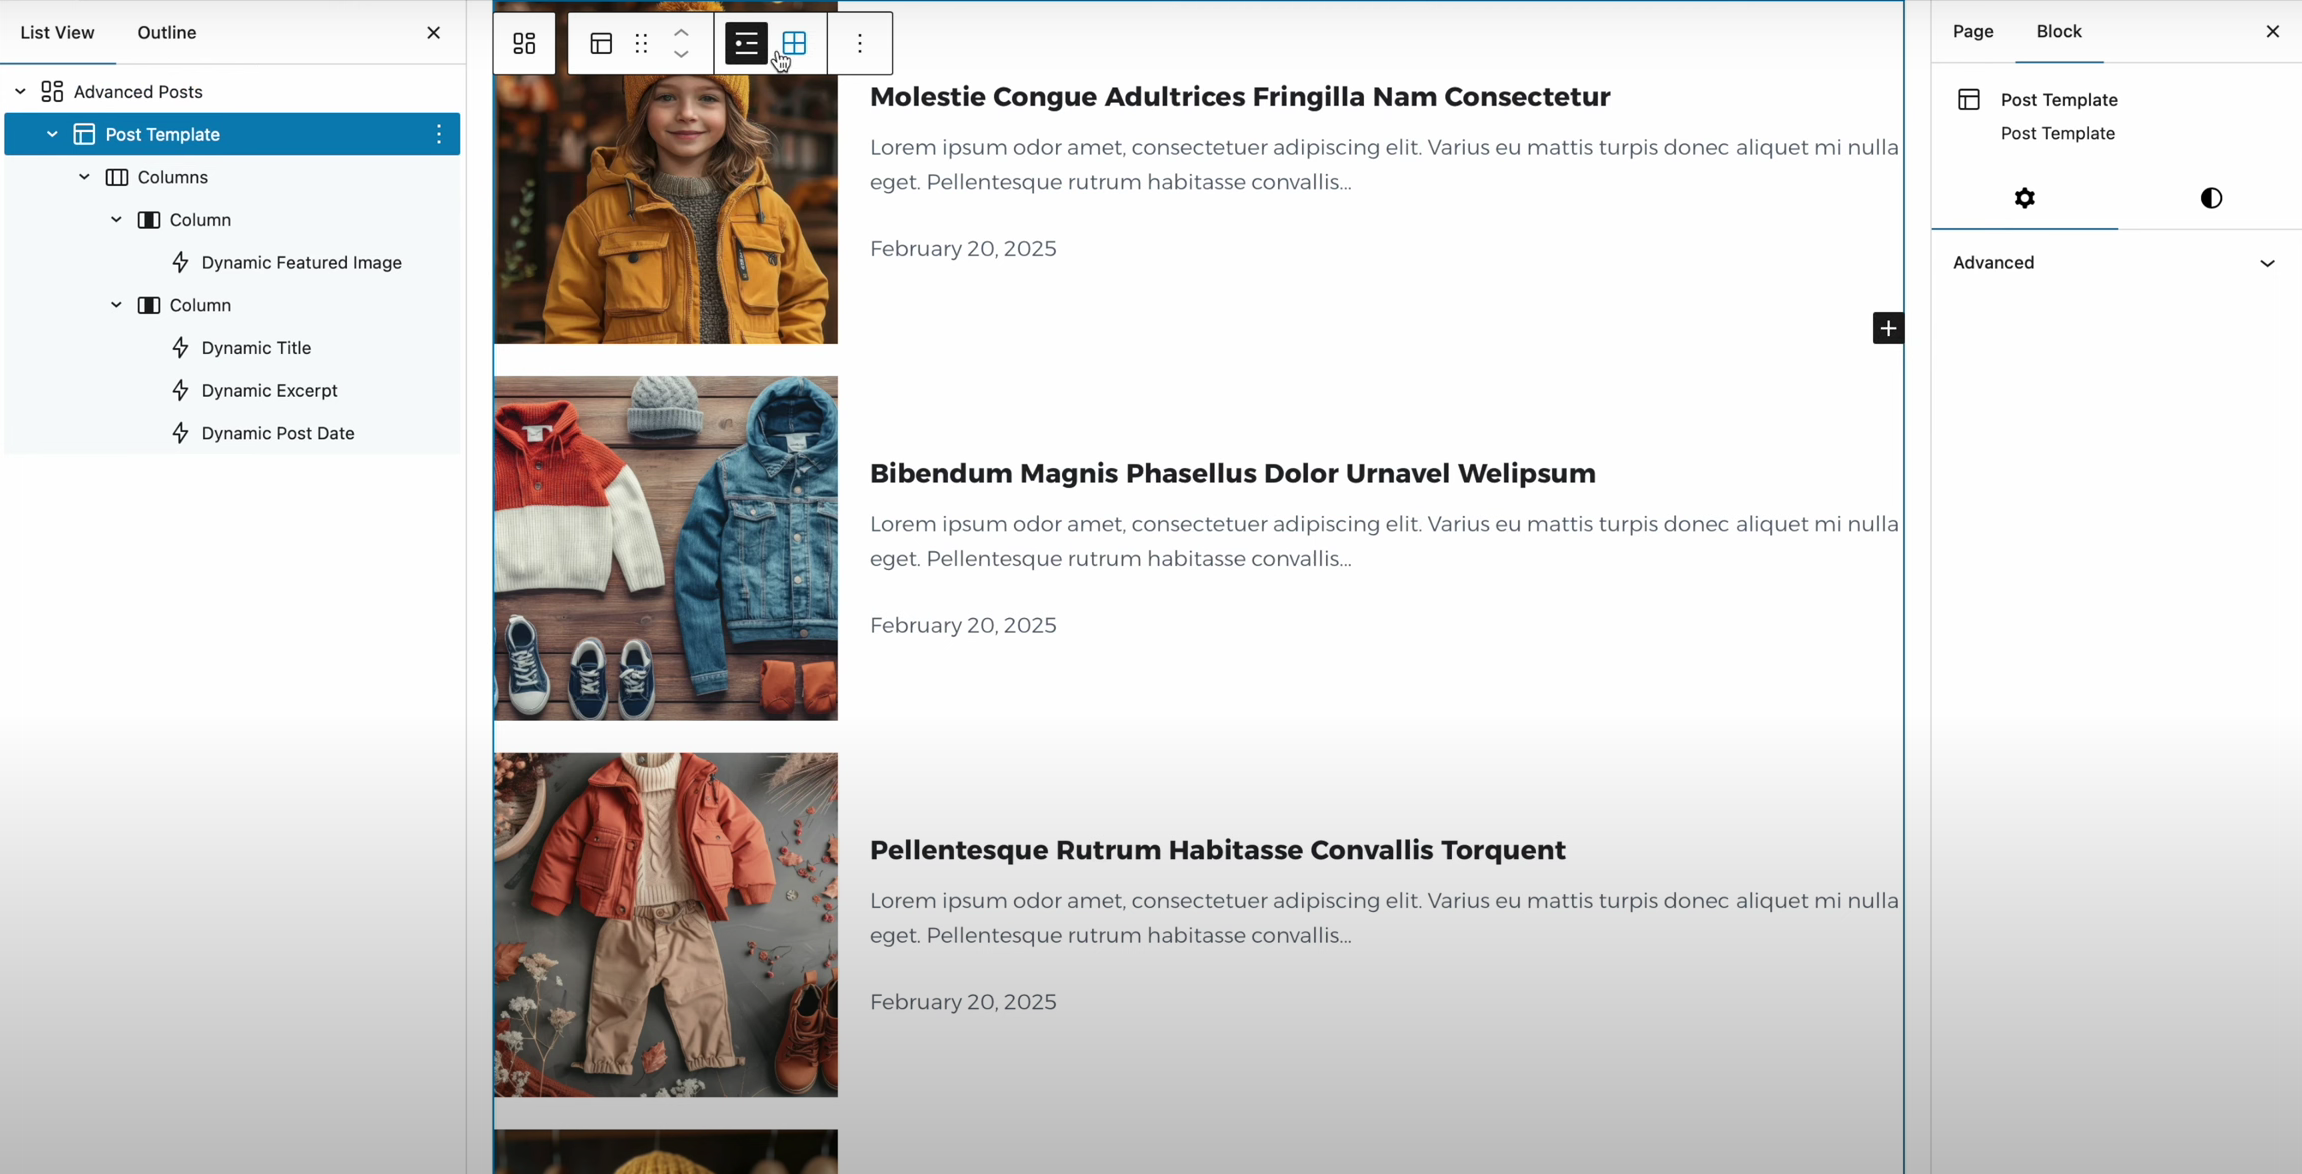The height and width of the screenshot is (1174, 2302).
Task: Switch to the Page tab
Action: pos(1972,31)
